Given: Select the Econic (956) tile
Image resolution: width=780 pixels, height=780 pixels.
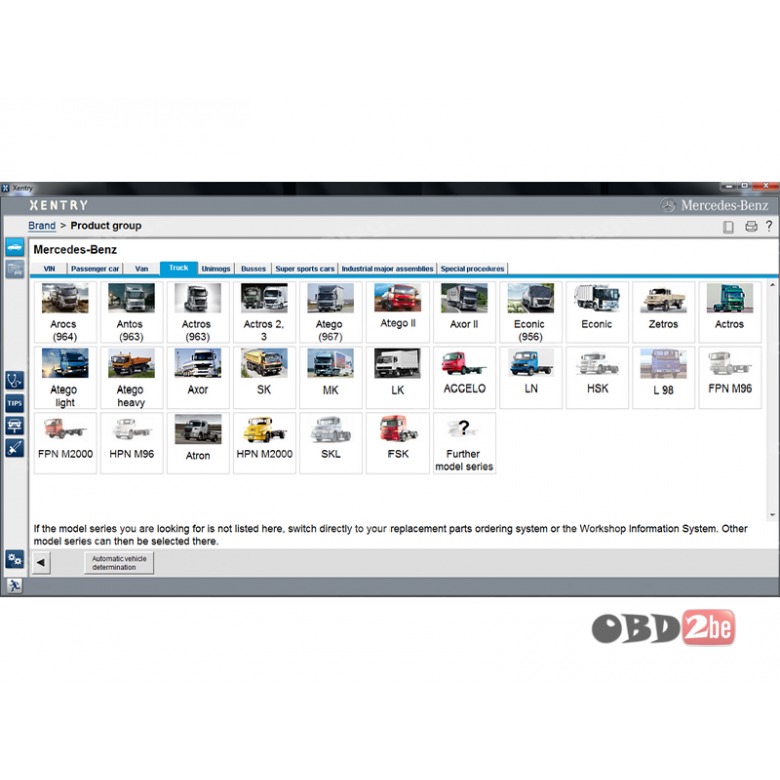Looking at the screenshot, I should [531, 312].
